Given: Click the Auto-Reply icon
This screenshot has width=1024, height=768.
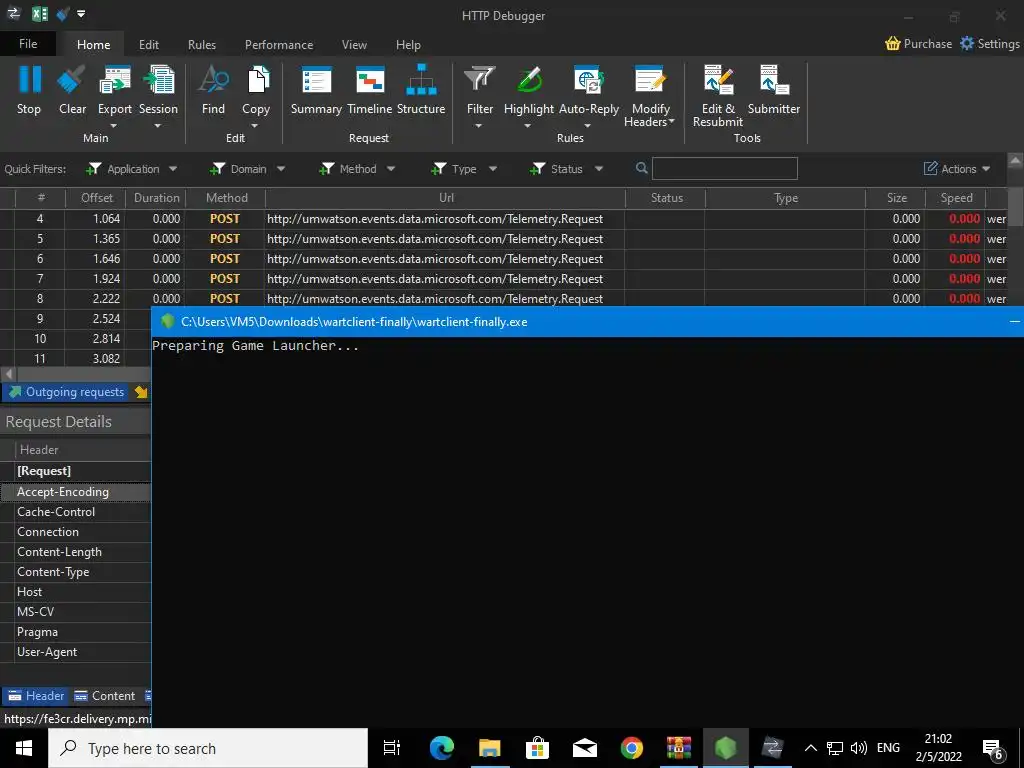Looking at the screenshot, I should click(x=589, y=80).
